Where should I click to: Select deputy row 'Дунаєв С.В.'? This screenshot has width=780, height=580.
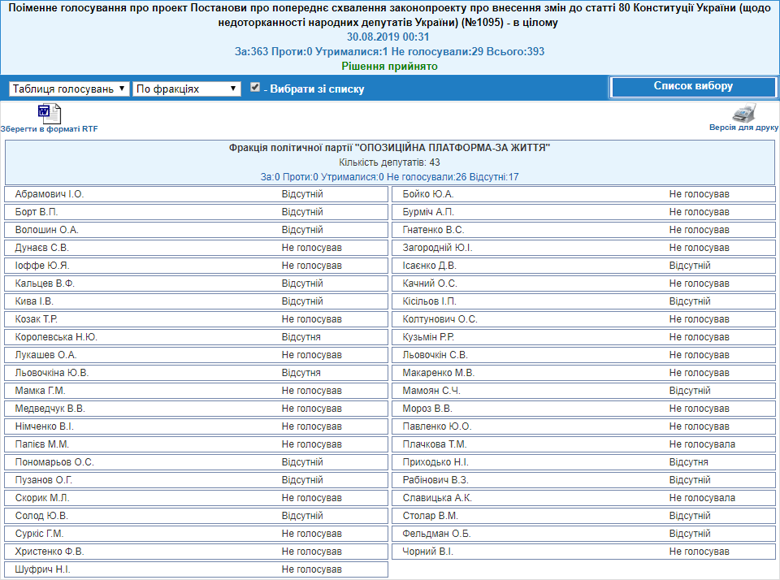[x=196, y=248]
